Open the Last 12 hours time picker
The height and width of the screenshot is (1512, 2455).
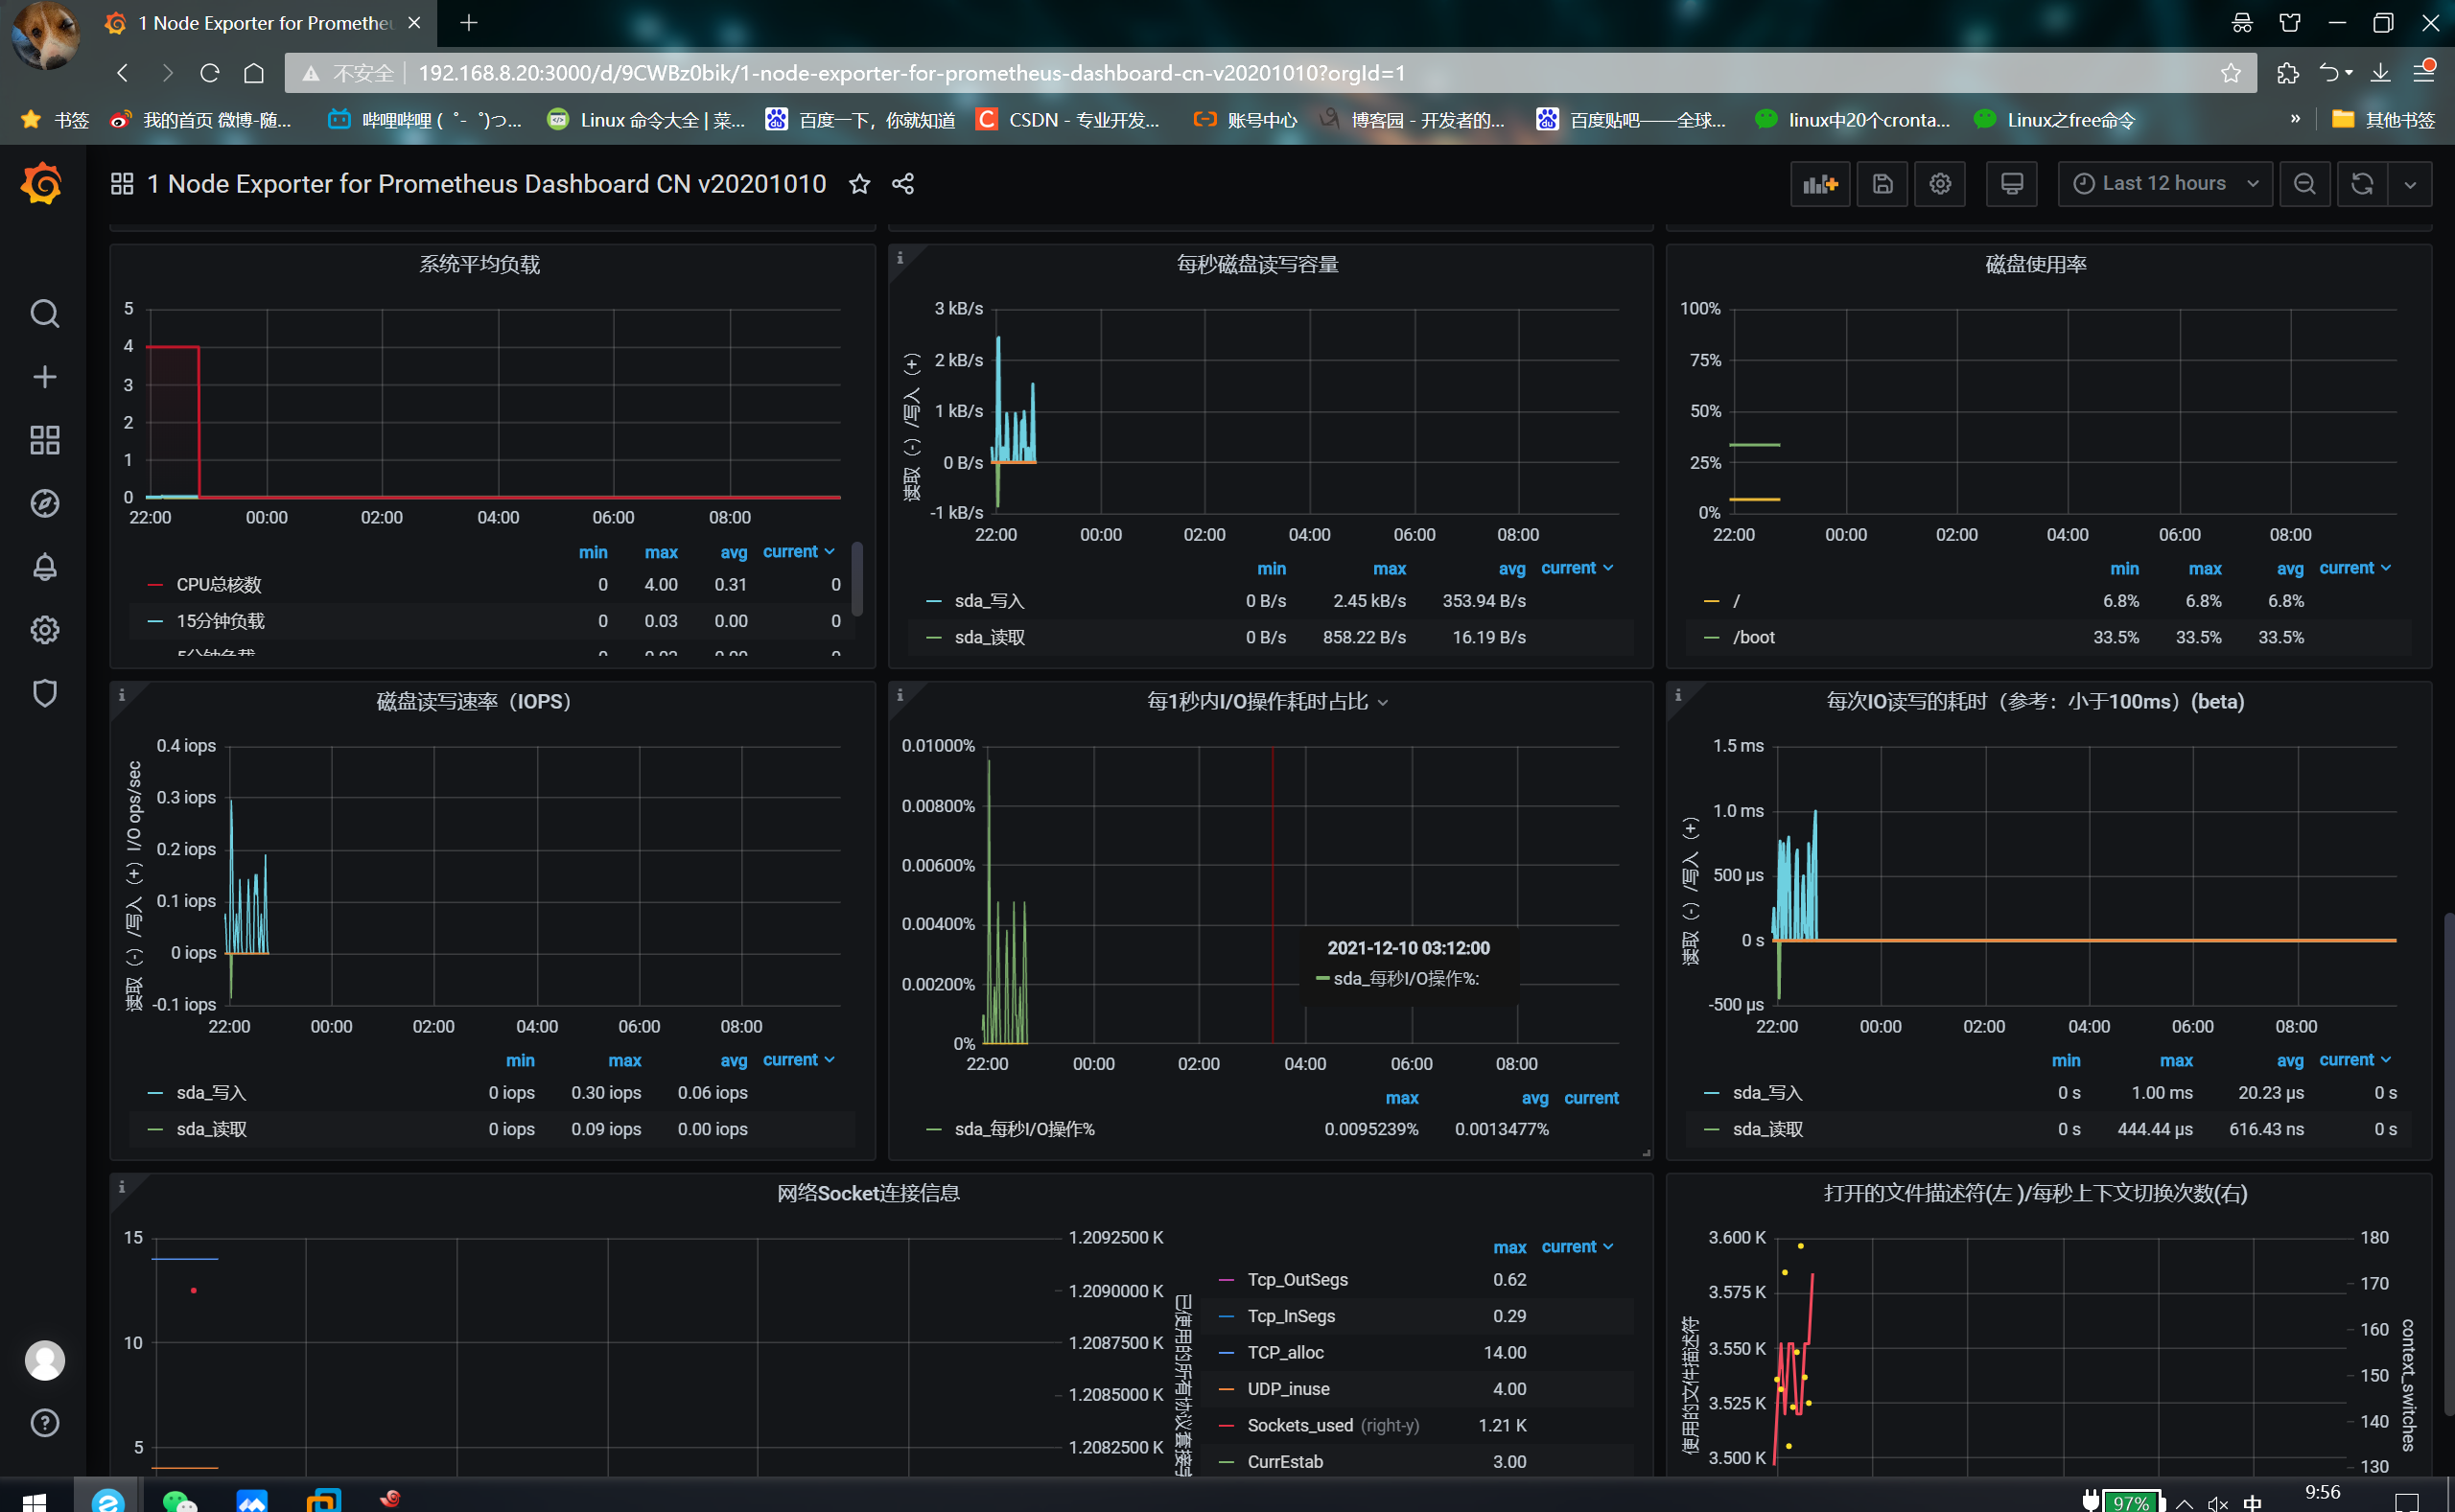point(2165,184)
